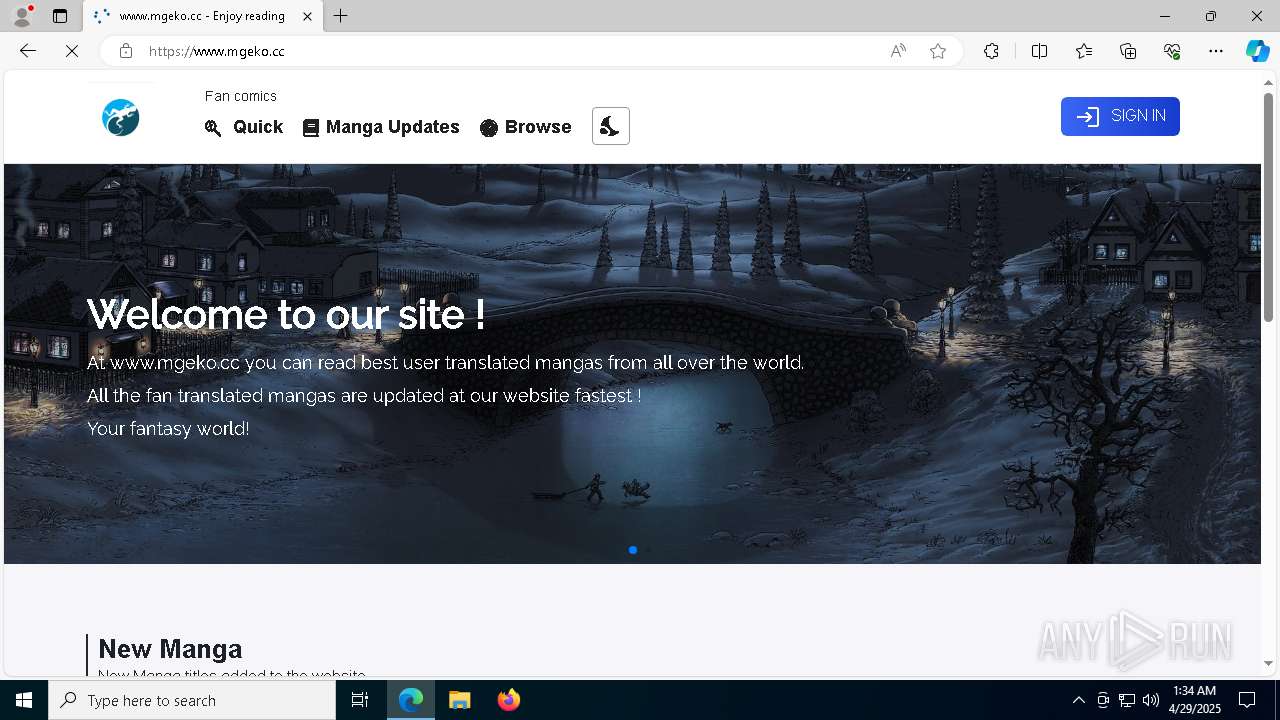Launch Firefox from taskbar

click(x=509, y=700)
